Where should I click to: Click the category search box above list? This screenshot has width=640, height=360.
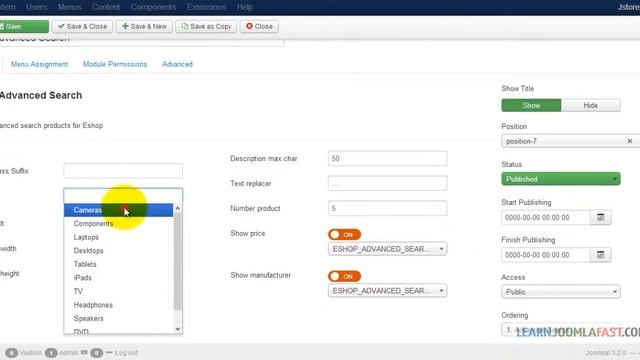(x=123, y=196)
